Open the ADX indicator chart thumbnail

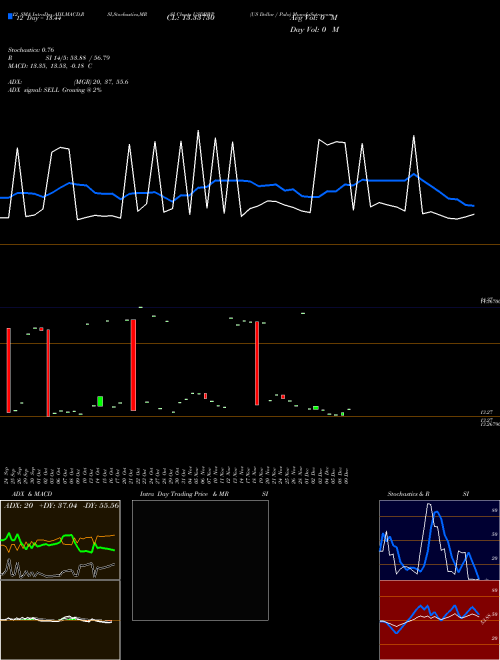(x=60, y=540)
